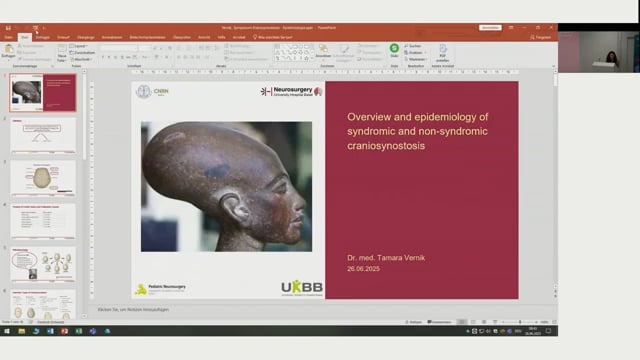Click the PowerPoint taskbar icon

tap(64, 331)
